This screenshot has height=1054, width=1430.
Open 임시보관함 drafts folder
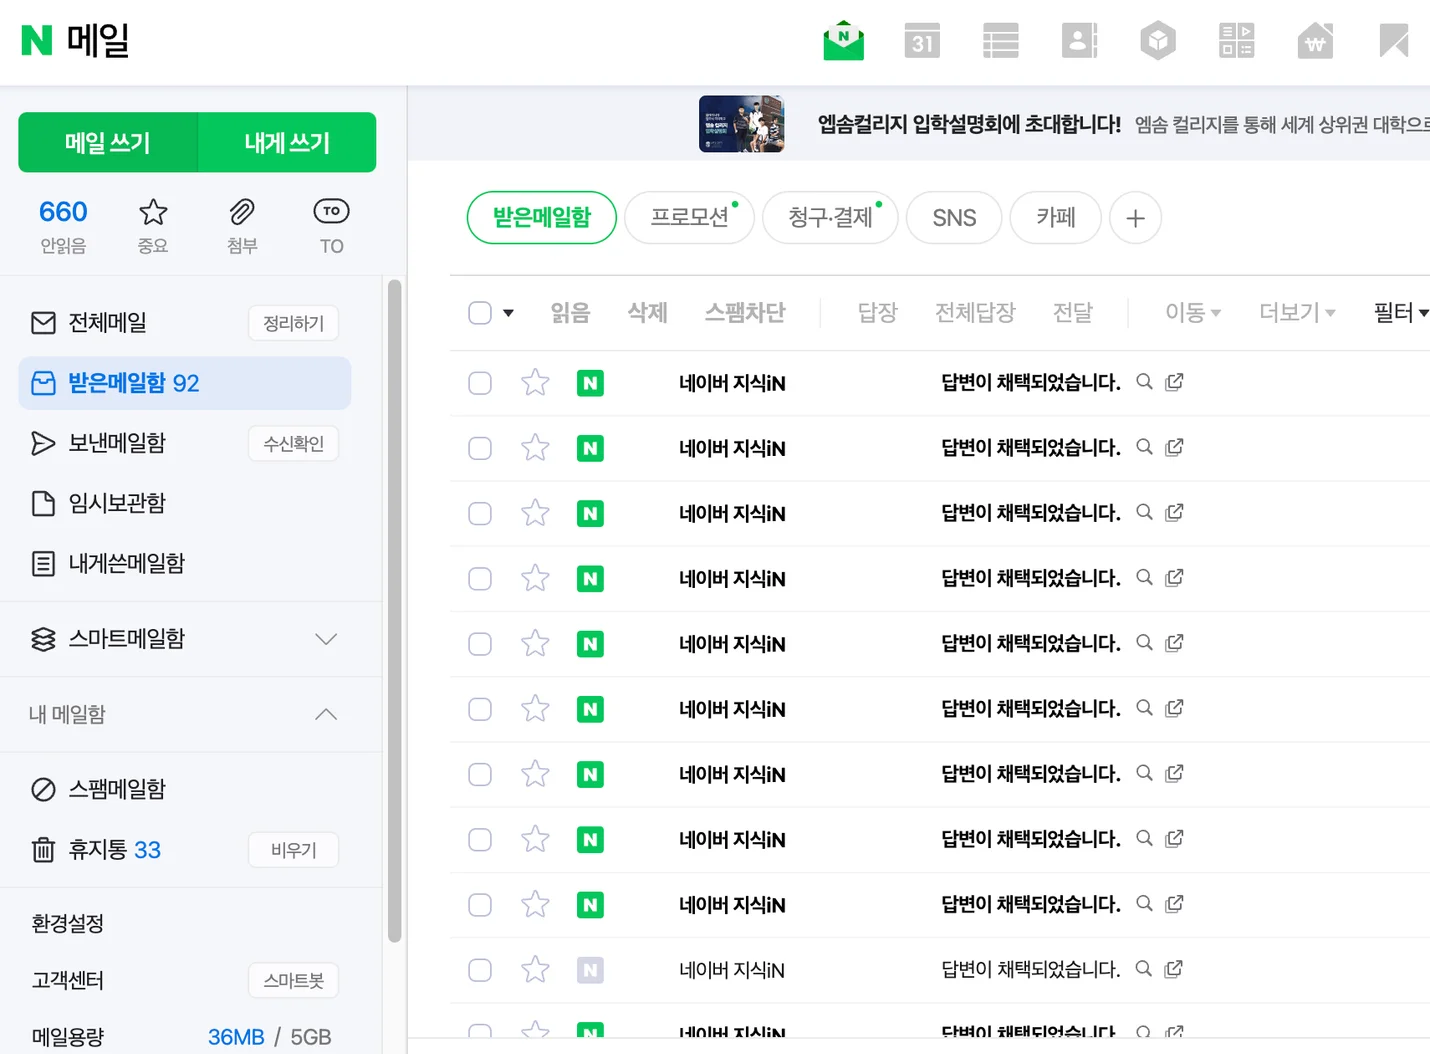click(x=117, y=503)
